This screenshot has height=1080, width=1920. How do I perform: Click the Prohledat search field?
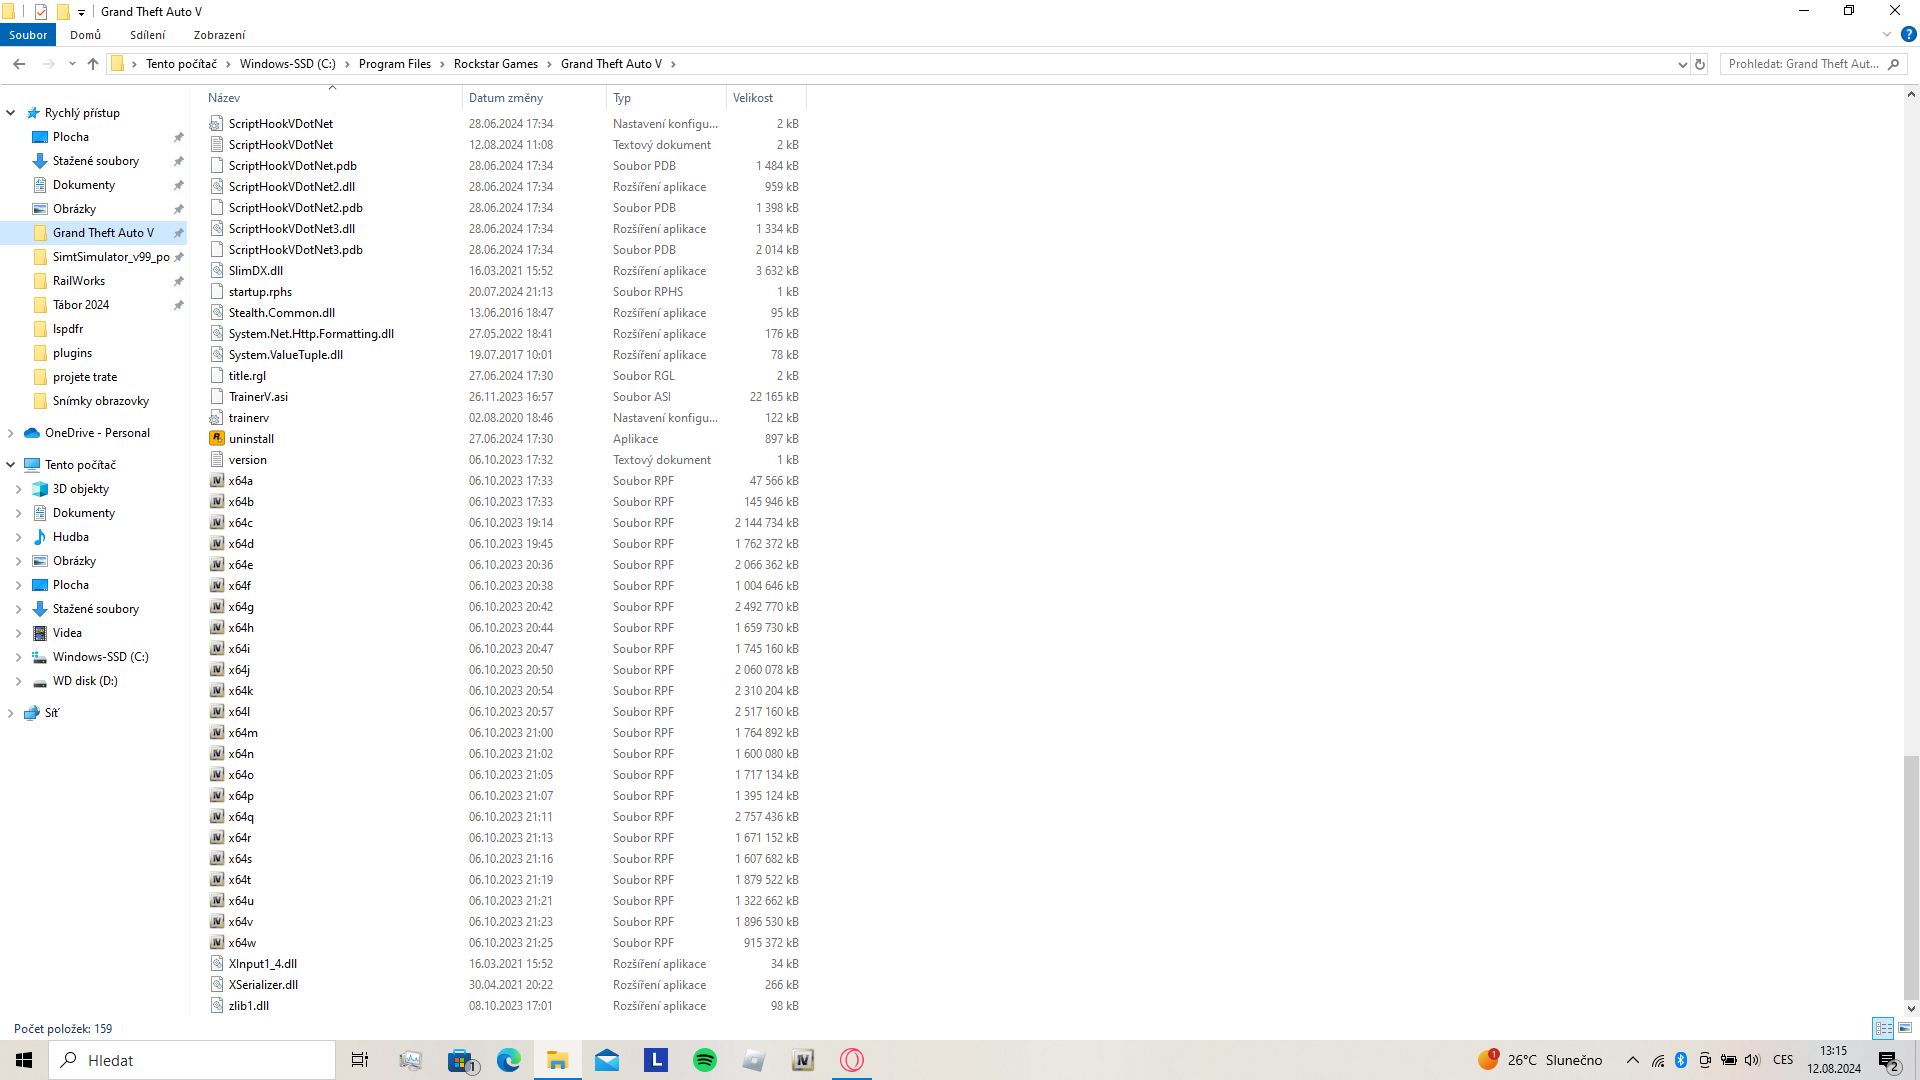pyautogui.click(x=1802, y=64)
